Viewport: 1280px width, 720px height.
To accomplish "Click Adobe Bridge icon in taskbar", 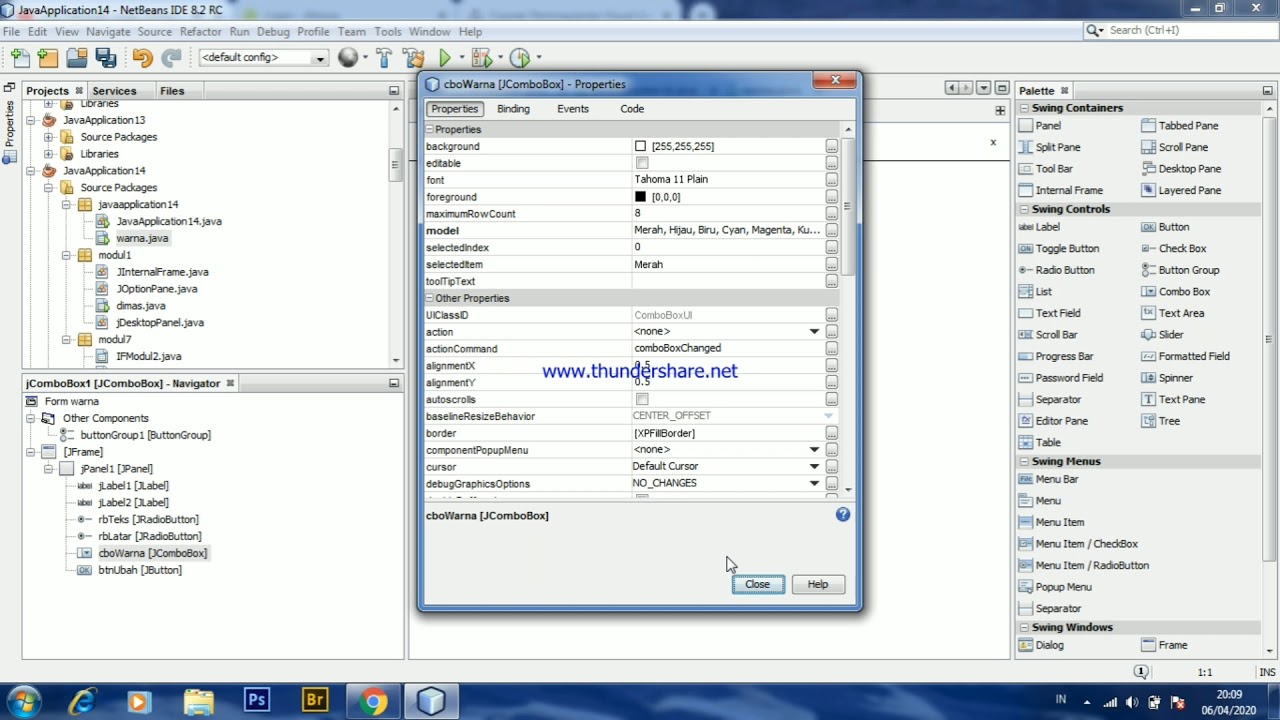I will (315, 701).
